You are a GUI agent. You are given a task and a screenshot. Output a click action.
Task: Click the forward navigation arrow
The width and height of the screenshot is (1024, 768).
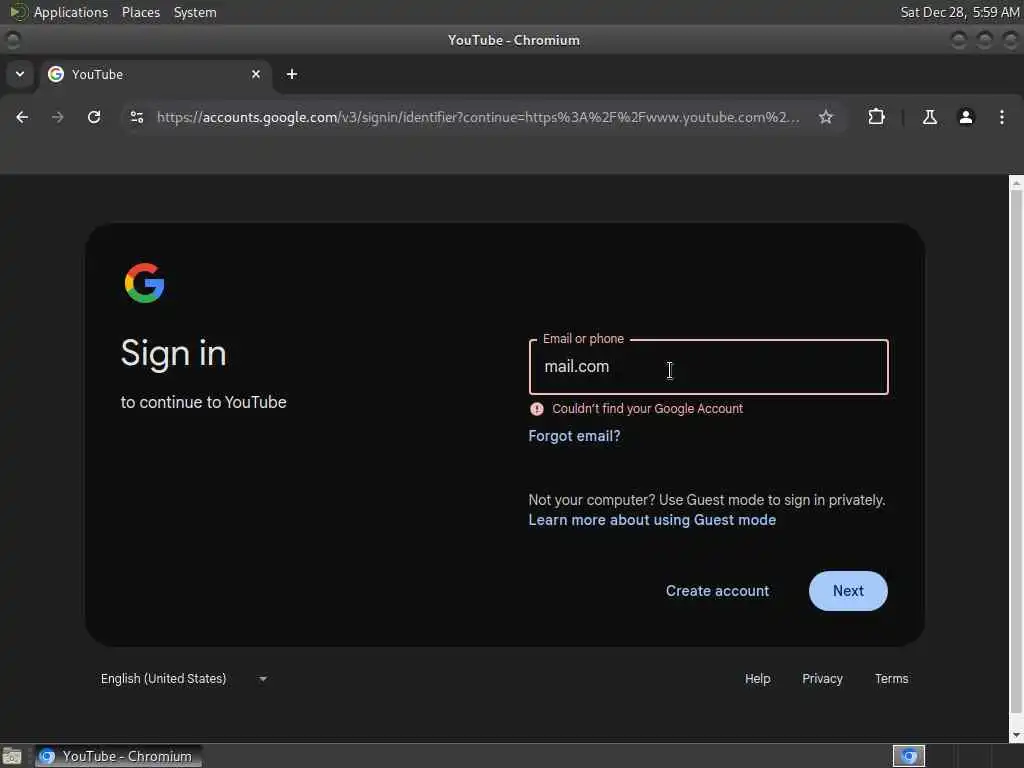[57, 117]
